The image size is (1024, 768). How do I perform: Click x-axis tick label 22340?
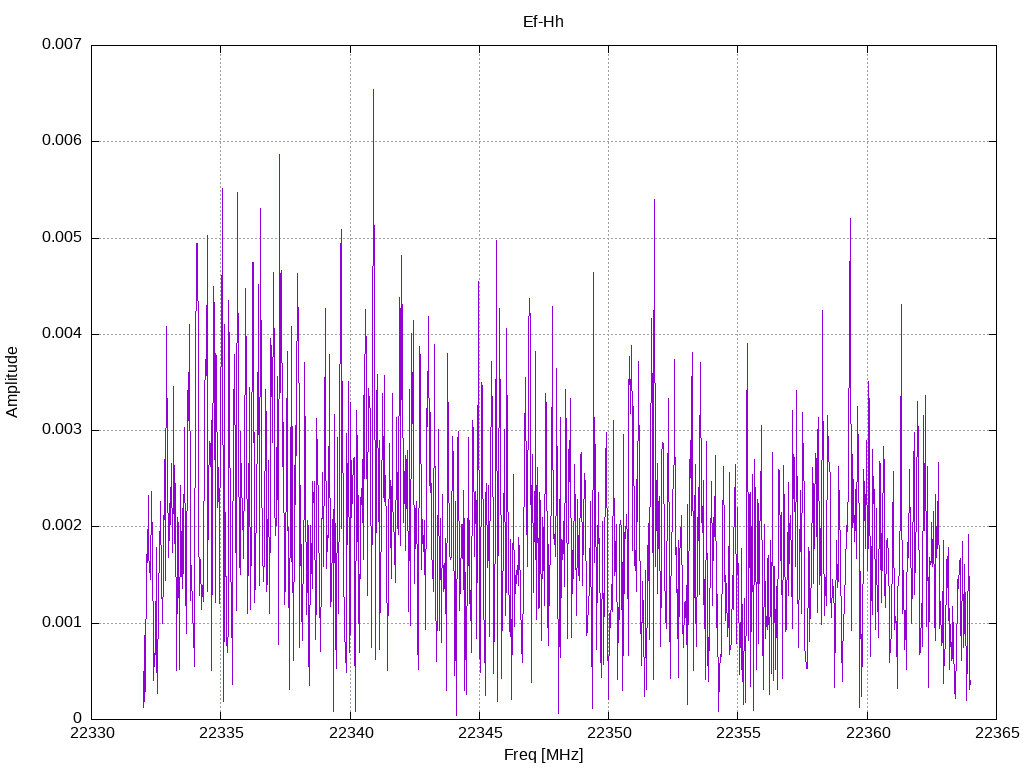pyautogui.click(x=351, y=733)
